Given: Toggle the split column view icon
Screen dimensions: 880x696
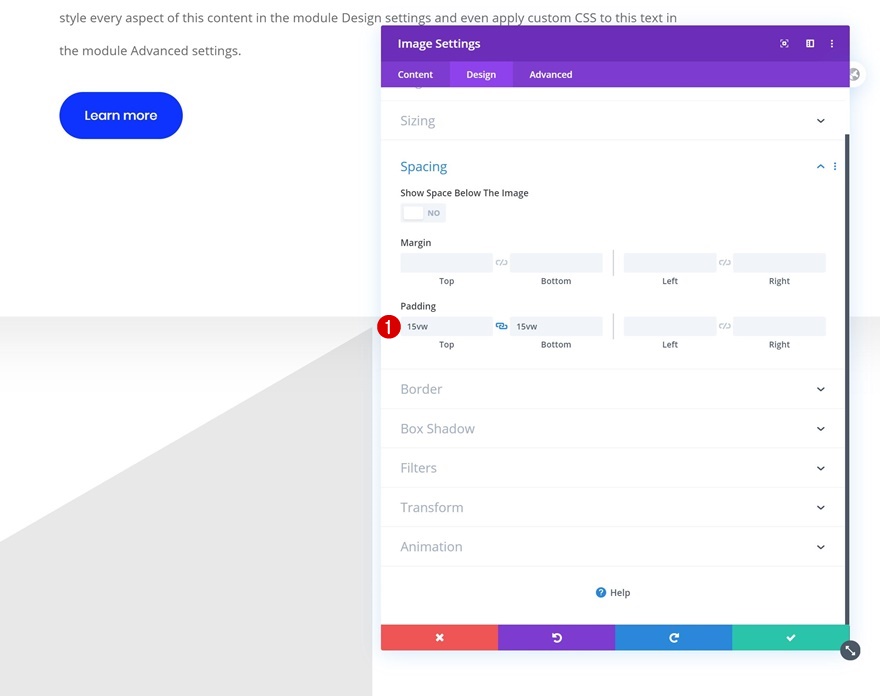Looking at the screenshot, I should click(810, 43).
